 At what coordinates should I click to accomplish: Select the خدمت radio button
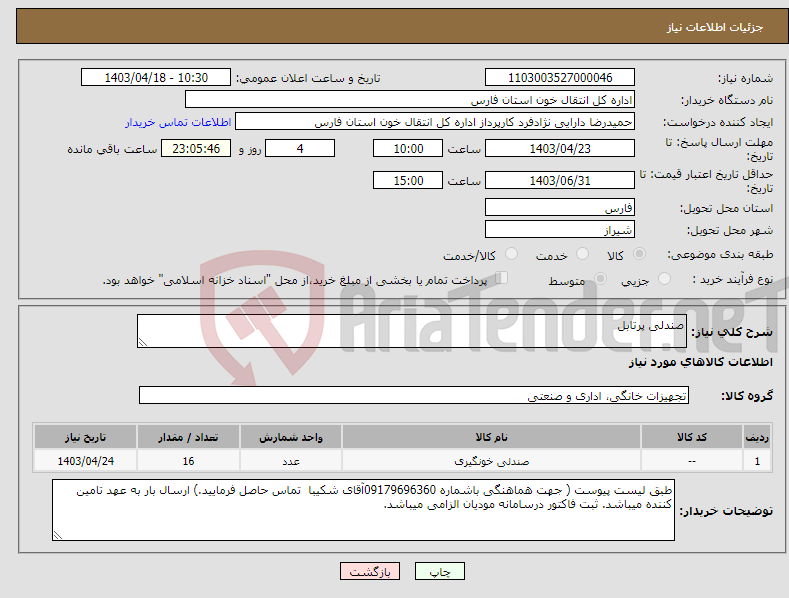click(x=582, y=254)
